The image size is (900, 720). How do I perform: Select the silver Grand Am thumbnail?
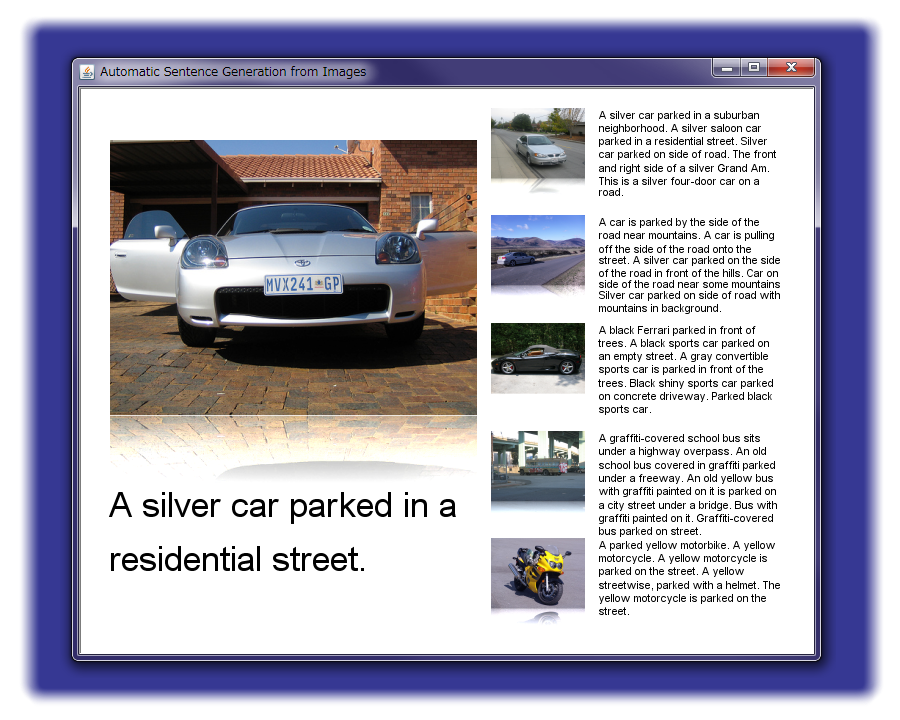(538, 144)
